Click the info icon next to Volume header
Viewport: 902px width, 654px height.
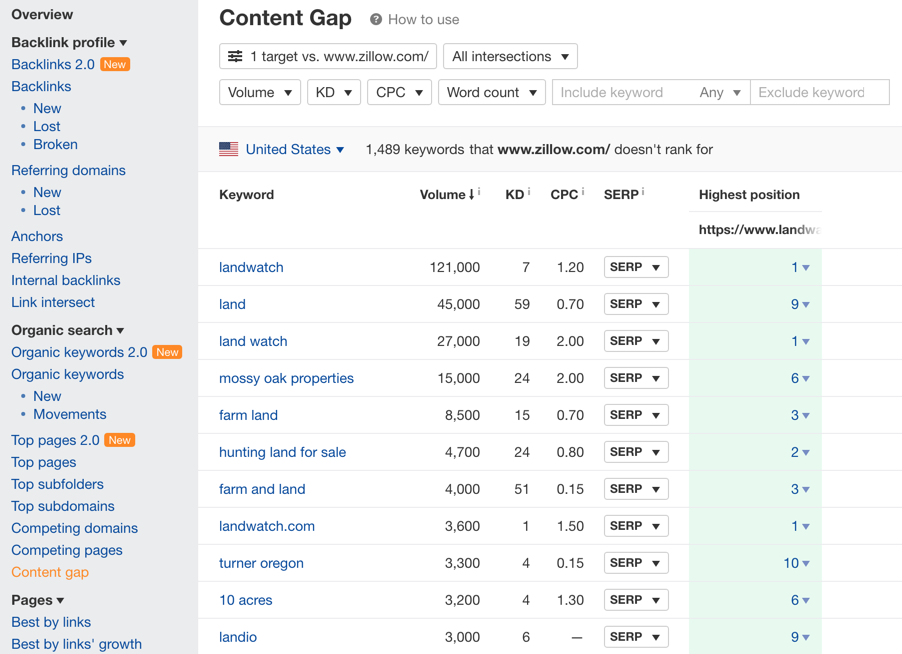[479, 192]
